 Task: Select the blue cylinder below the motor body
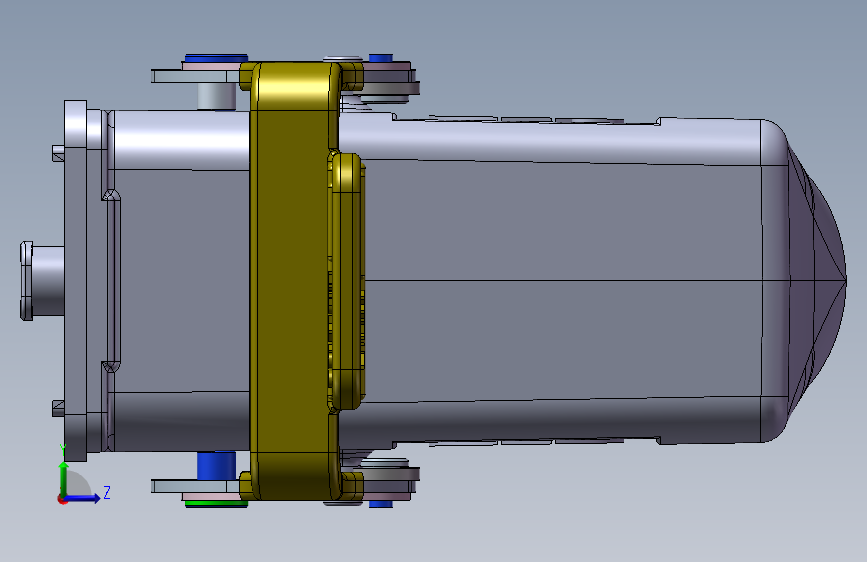pyautogui.click(x=217, y=466)
